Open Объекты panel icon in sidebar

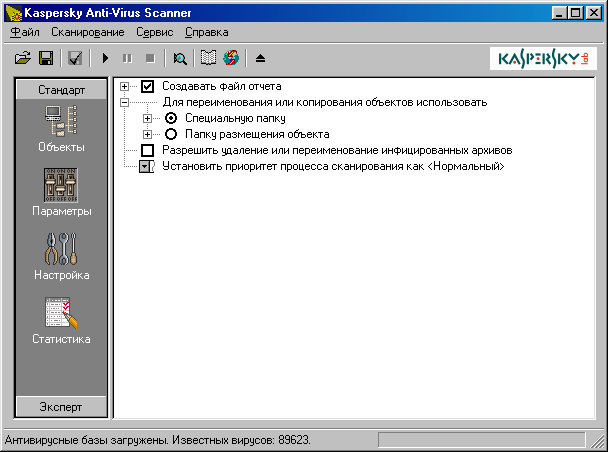click(x=61, y=121)
